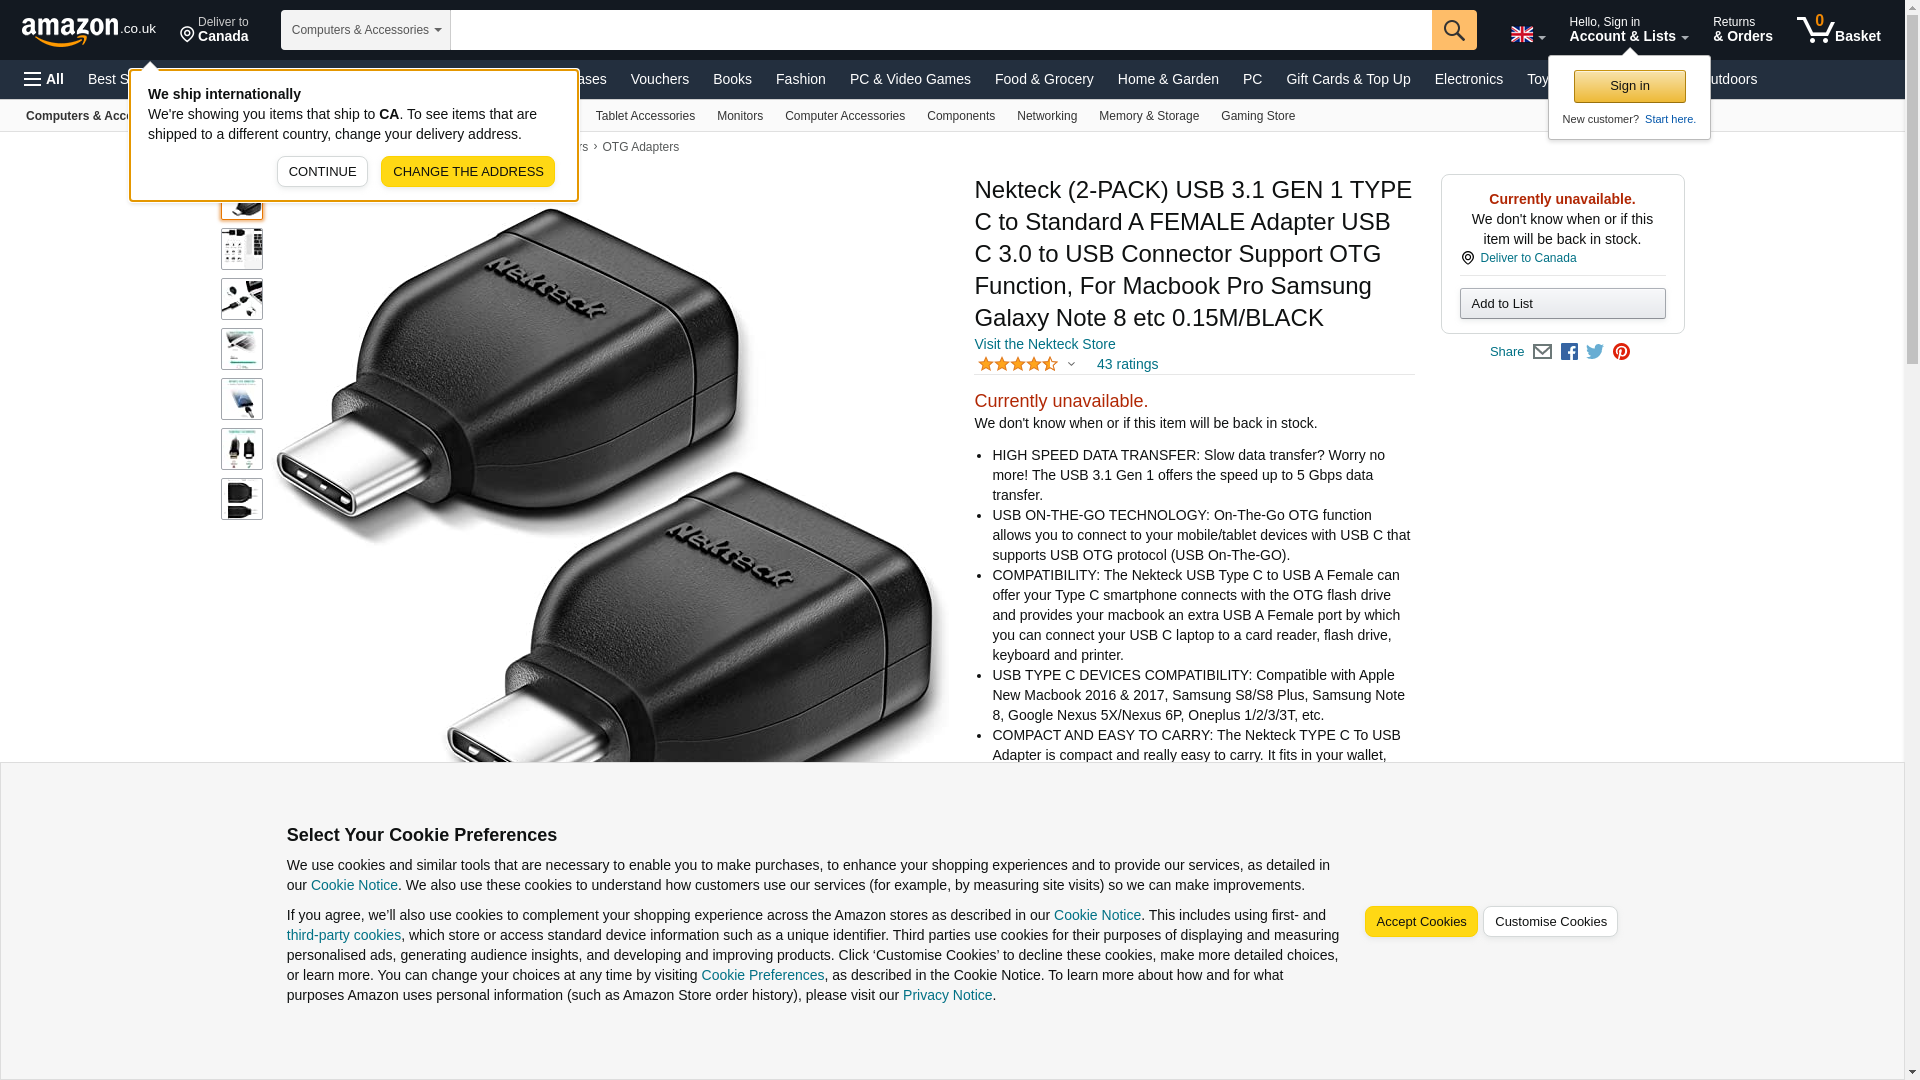Visit the Nekteck Store link
Image resolution: width=1920 pixels, height=1080 pixels.
(x=1044, y=344)
